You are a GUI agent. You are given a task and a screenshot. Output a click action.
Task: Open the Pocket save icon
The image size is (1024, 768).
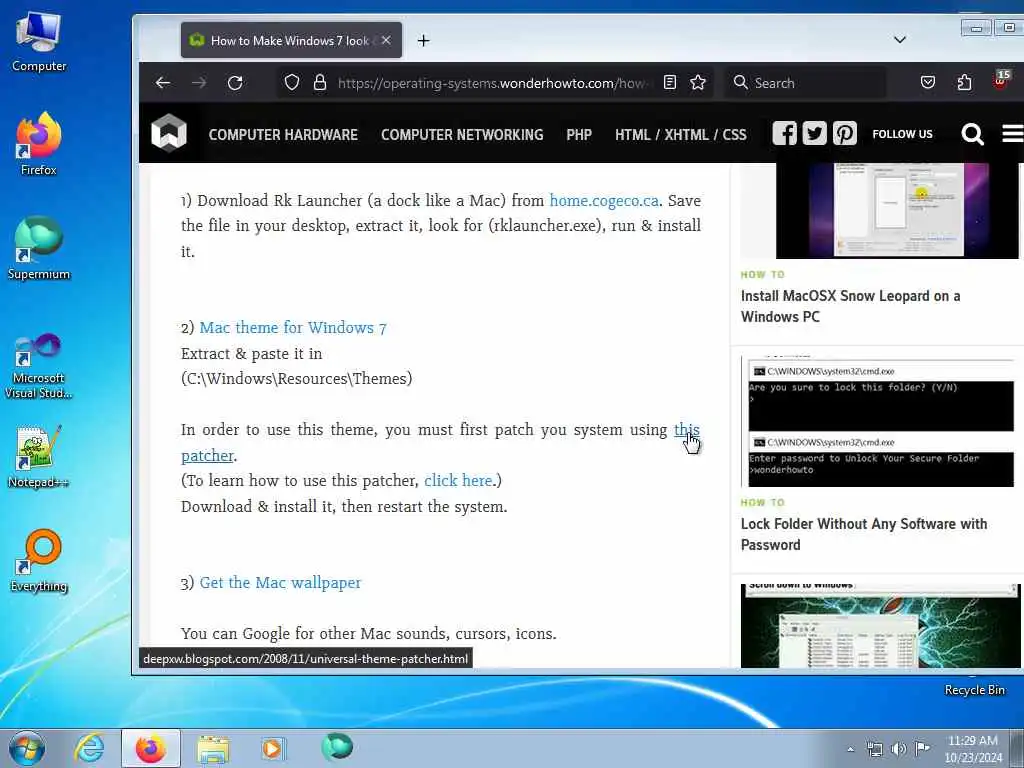tap(927, 82)
